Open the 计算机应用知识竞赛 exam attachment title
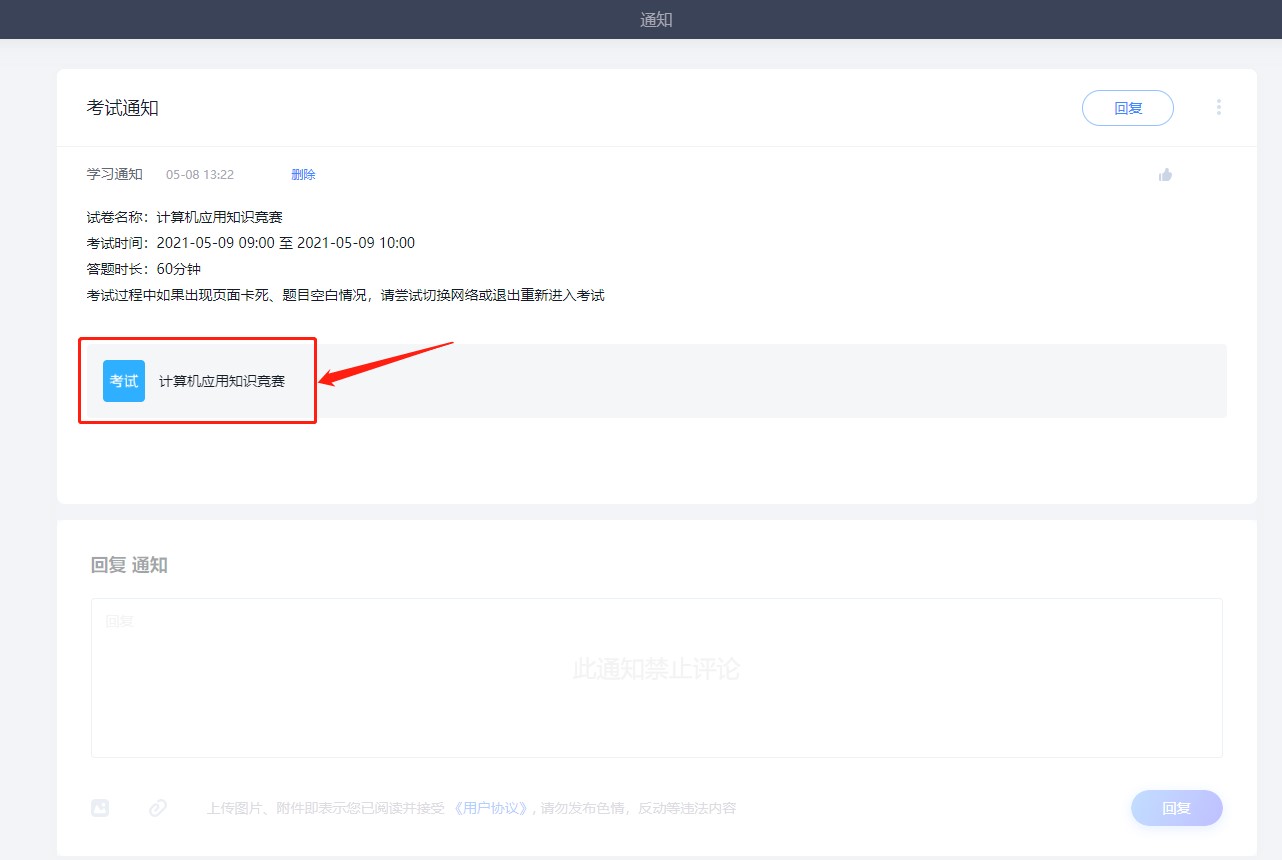The height and width of the screenshot is (860, 1282). [222, 382]
